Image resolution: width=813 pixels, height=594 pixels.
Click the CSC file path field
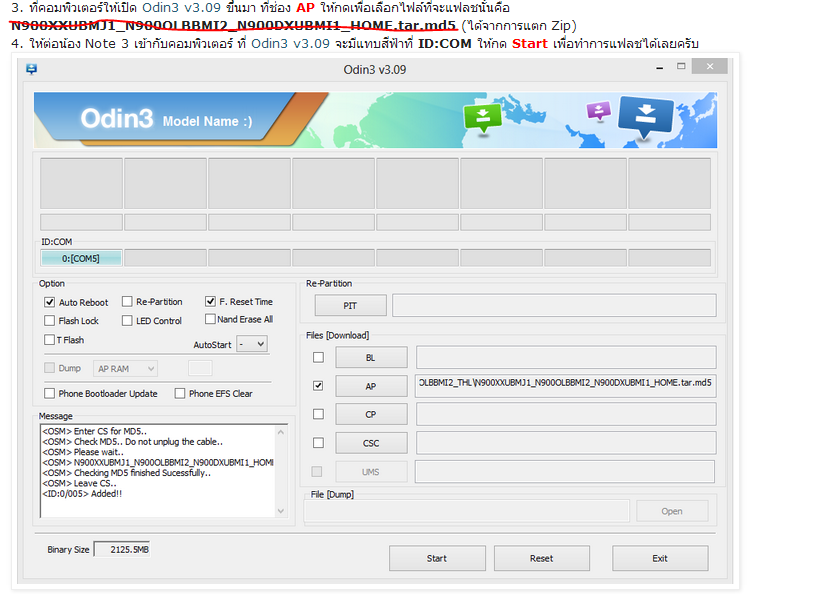click(566, 443)
